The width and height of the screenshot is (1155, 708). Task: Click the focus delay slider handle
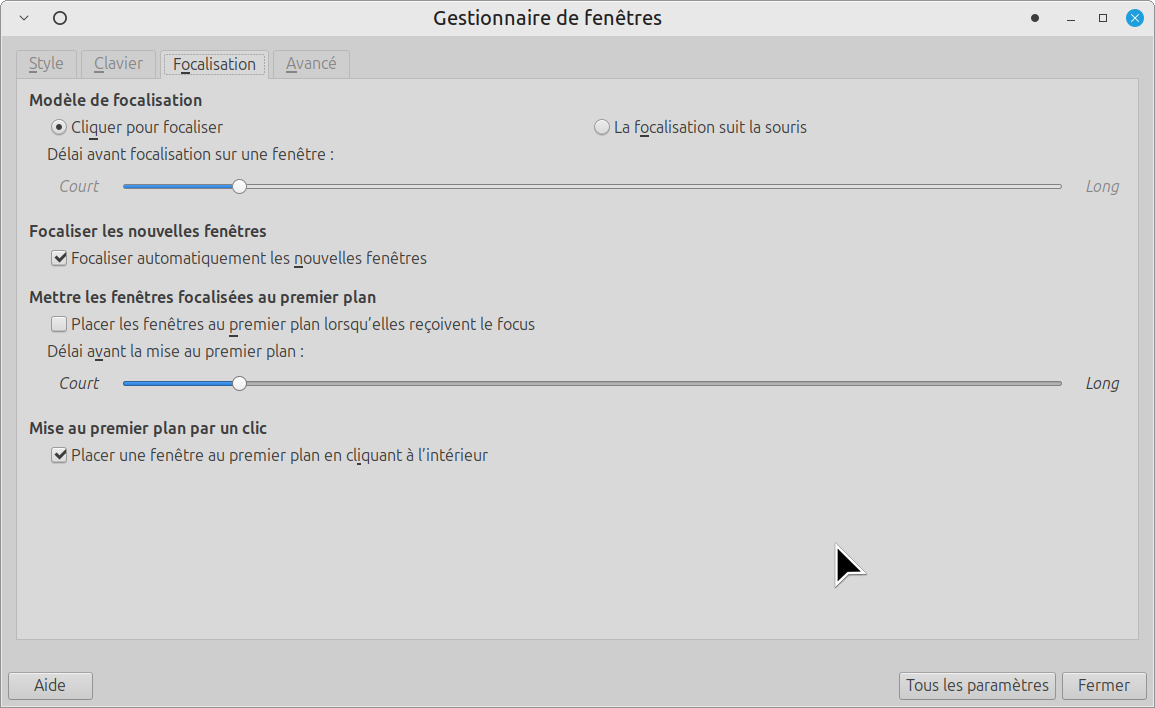(239, 186)
